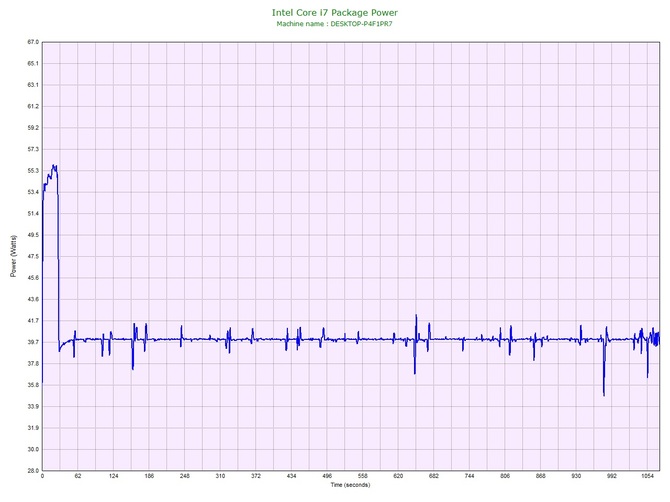Click x-axis tick label 558
This screenshot has height=502, width=670.
(362, 476)
